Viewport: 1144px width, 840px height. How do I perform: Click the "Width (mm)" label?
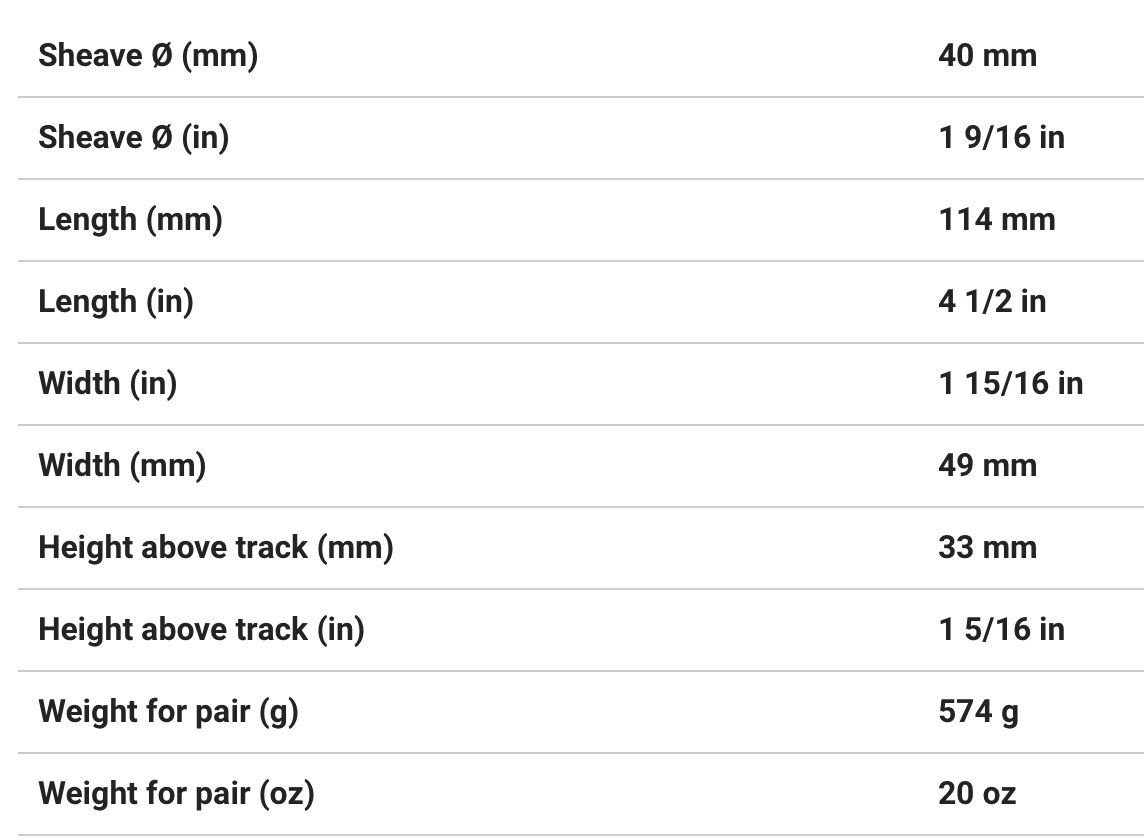coord(122,466)
